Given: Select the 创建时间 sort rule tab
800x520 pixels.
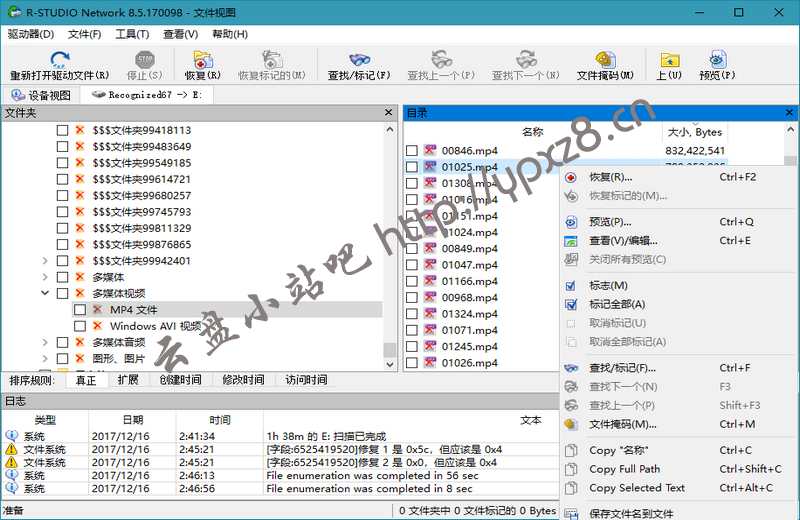Looking at the screenshot, I should tap(180, 380).
